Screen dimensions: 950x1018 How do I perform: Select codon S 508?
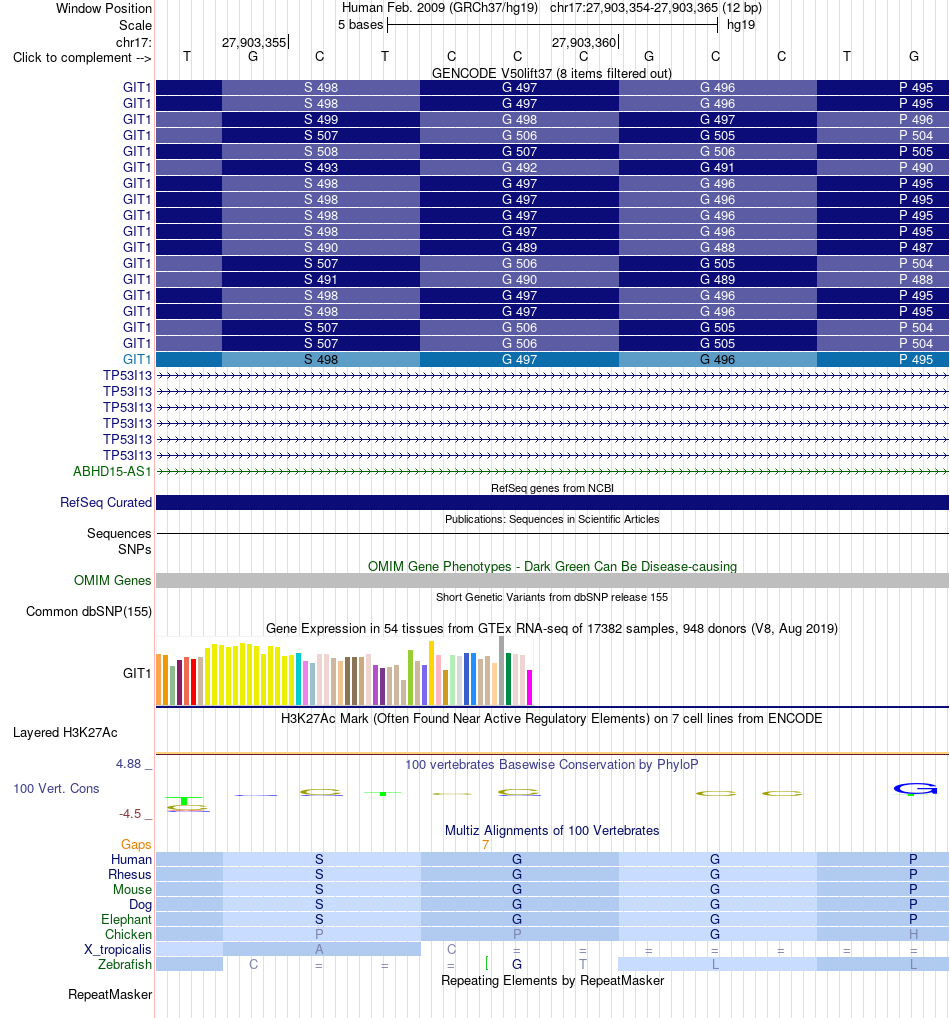point(321,151)
